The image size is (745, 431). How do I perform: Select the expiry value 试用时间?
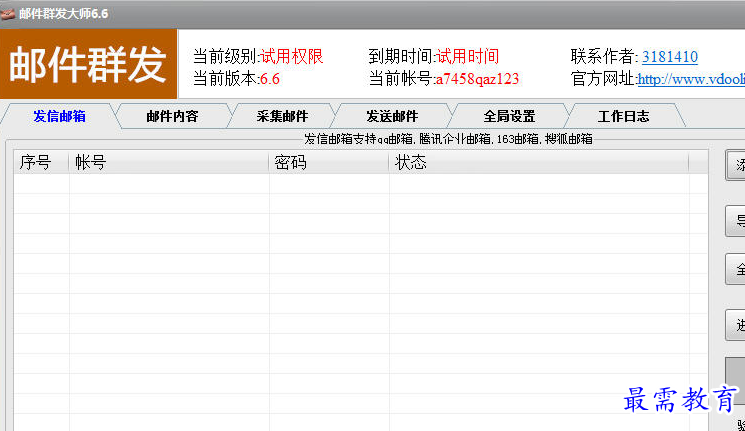coord(468,57)
